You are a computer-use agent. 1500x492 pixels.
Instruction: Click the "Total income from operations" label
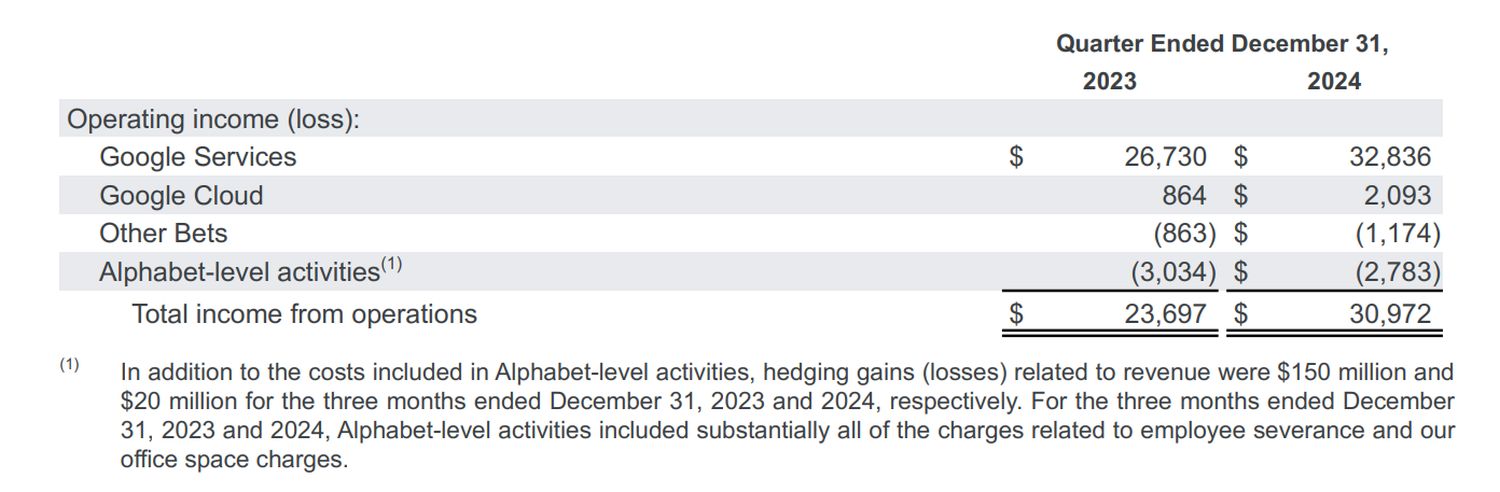[304, 314]
